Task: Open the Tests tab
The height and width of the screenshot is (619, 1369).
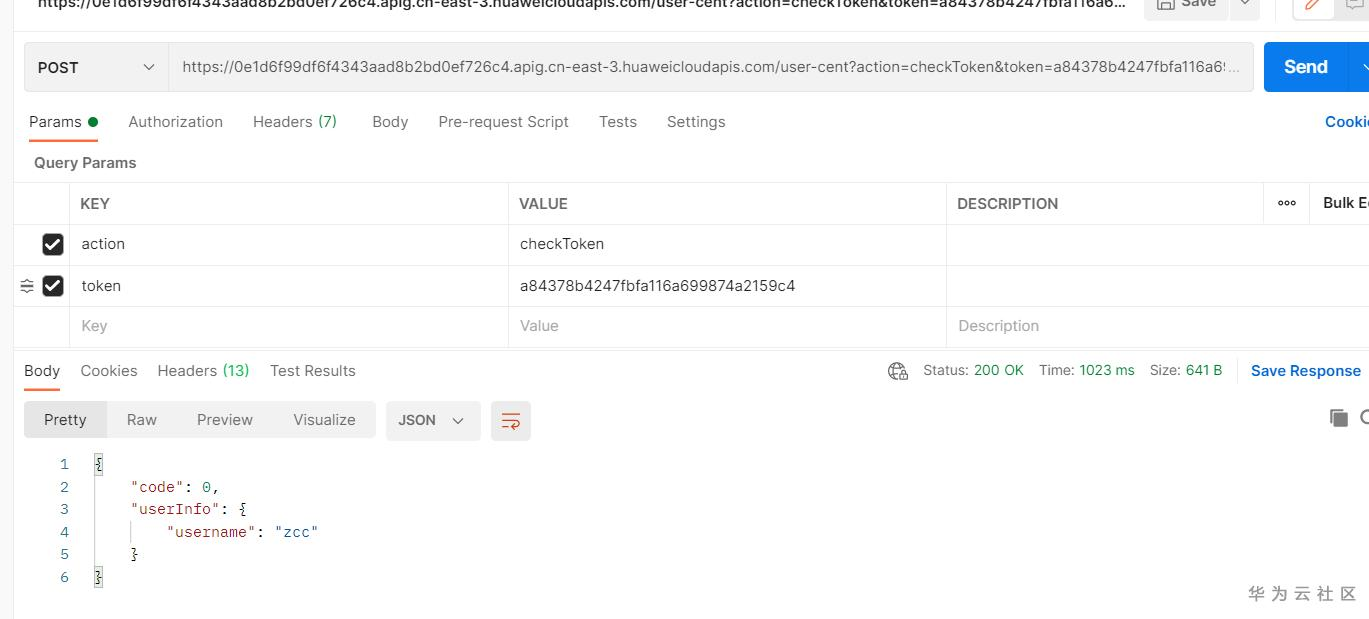Action: tap(618, 122)
